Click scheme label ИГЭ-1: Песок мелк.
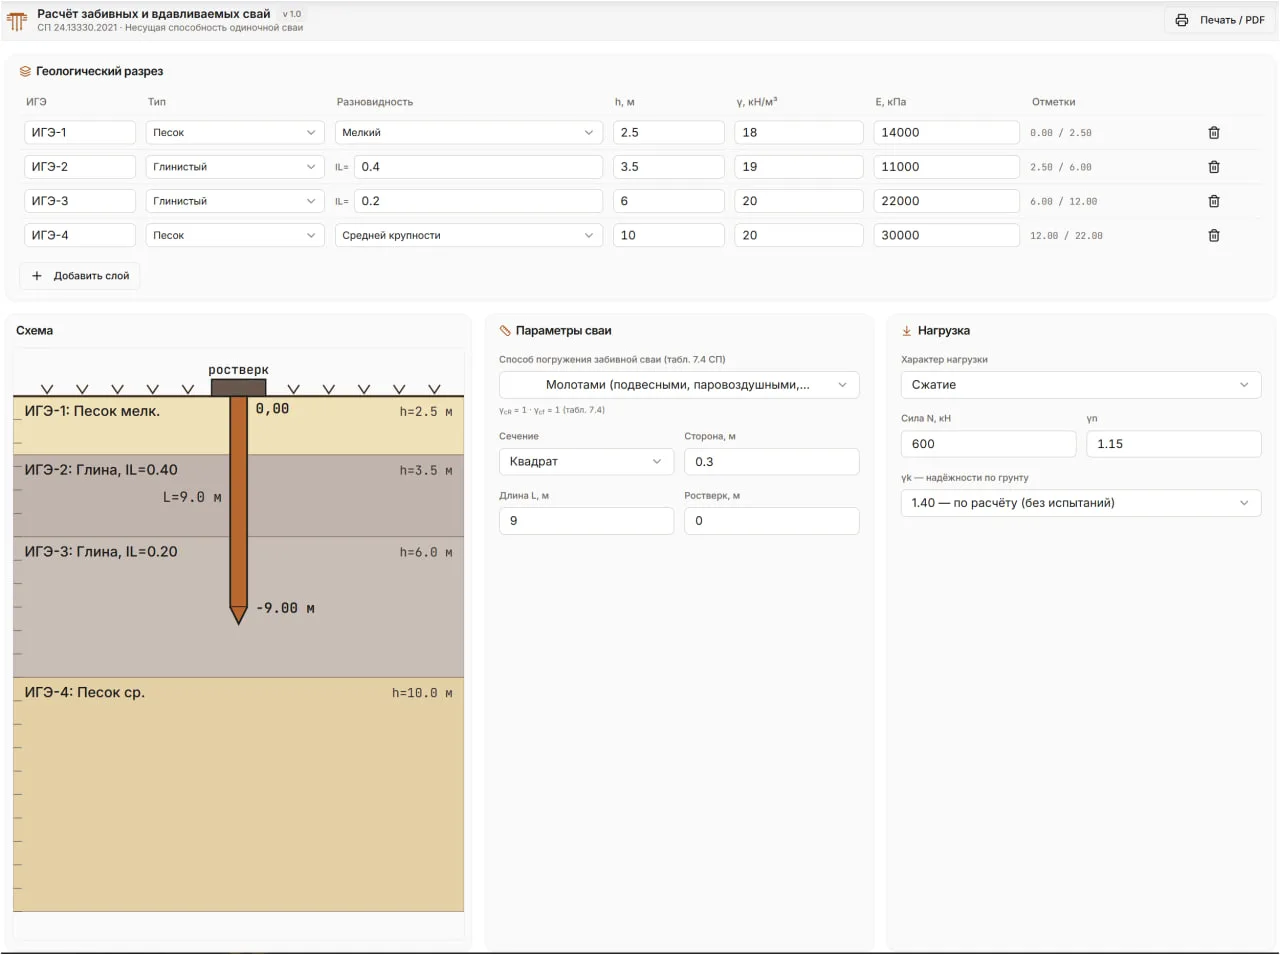The height and width of the screenshot is (955, 1280). [x=92, y=411]
